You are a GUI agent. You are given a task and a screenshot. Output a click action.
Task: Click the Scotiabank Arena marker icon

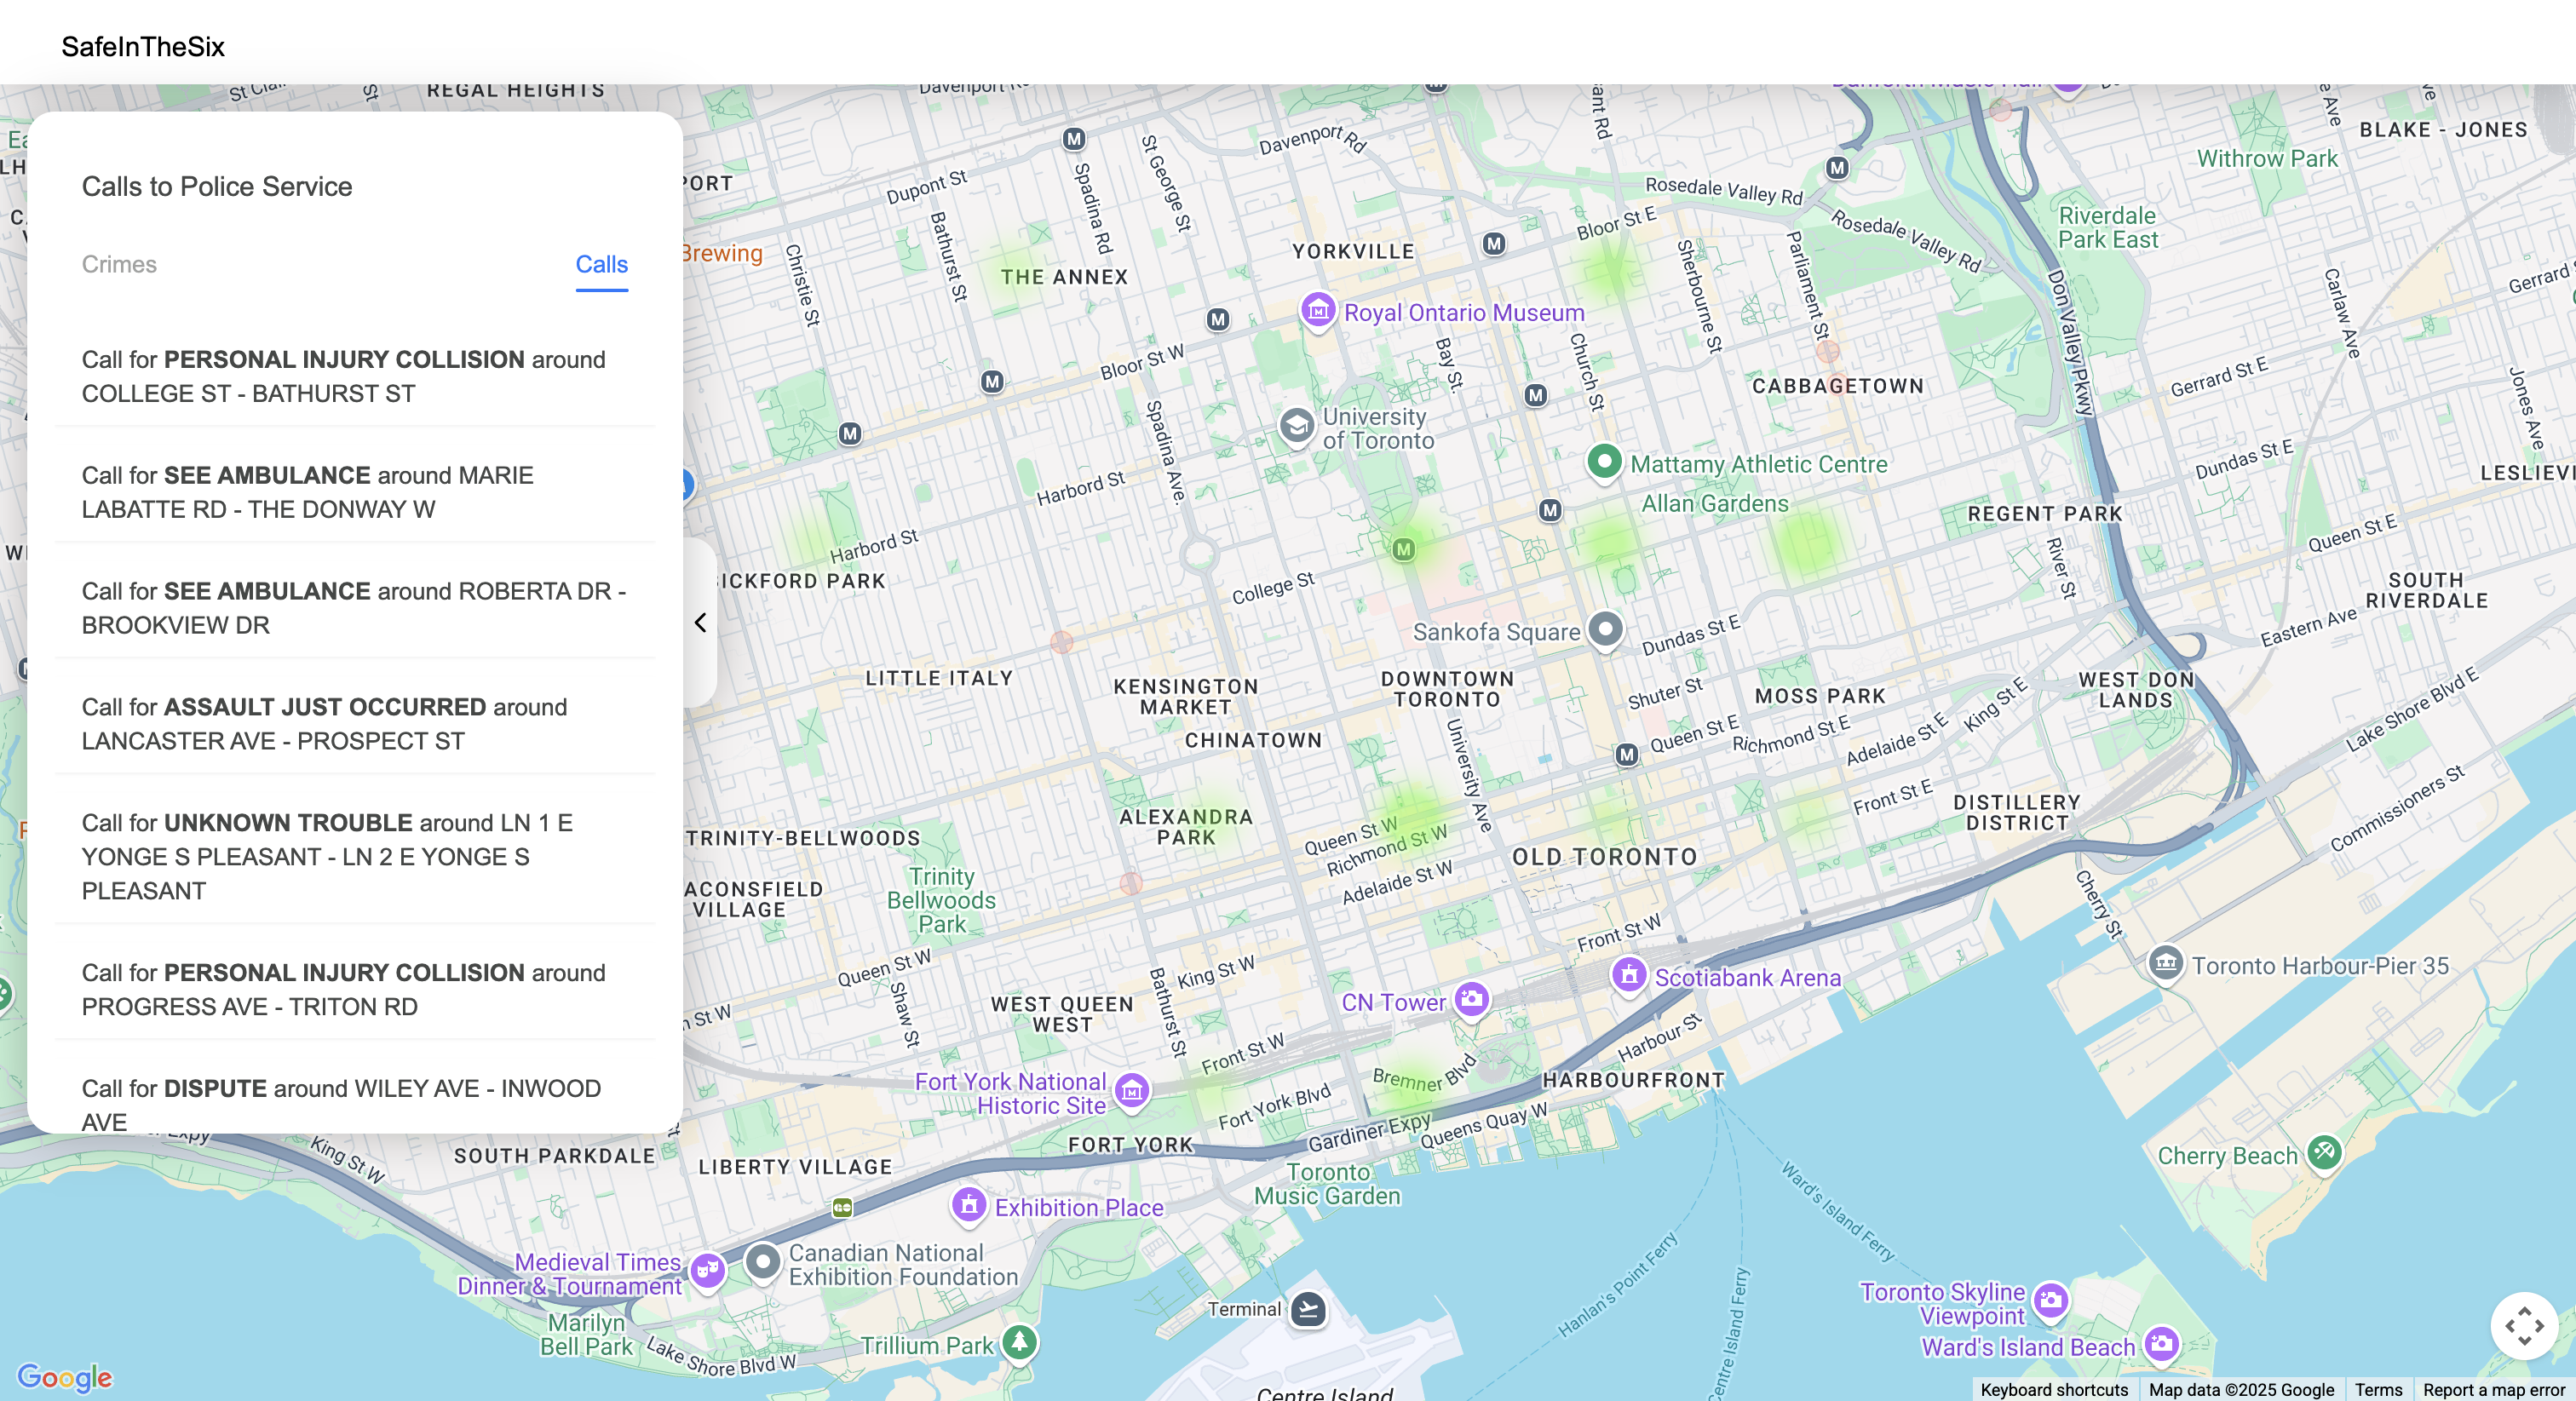[1629, 974]
